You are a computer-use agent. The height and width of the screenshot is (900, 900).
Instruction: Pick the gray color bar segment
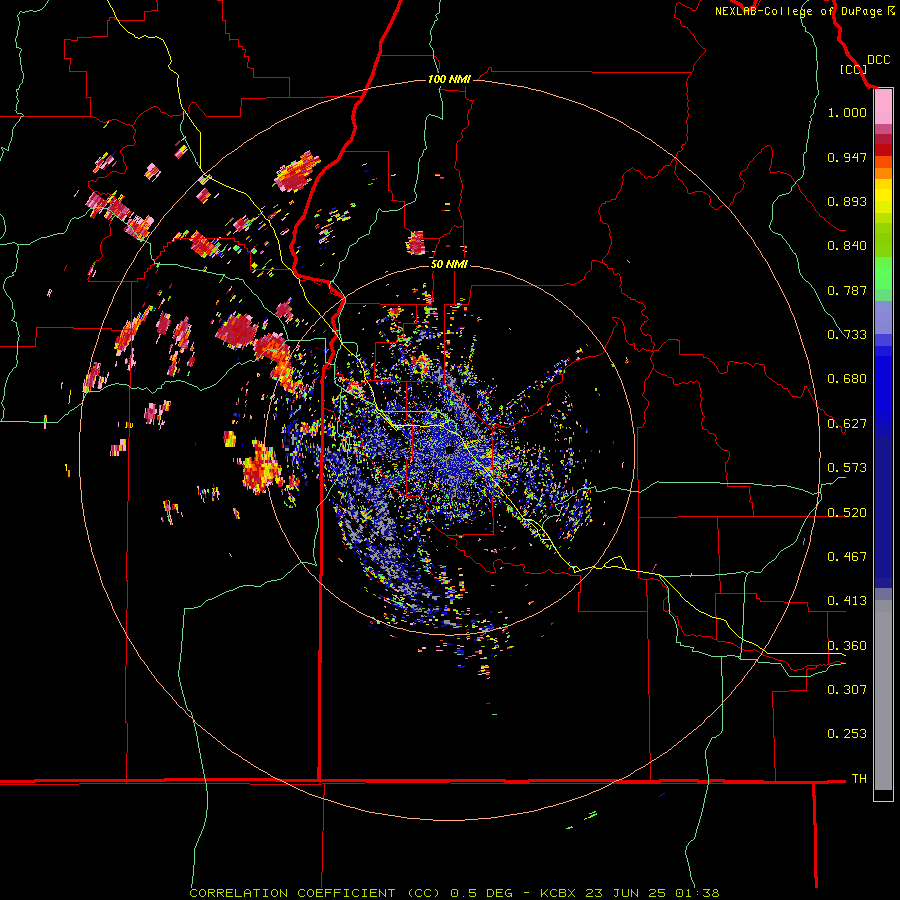click(x=883, y=695)
